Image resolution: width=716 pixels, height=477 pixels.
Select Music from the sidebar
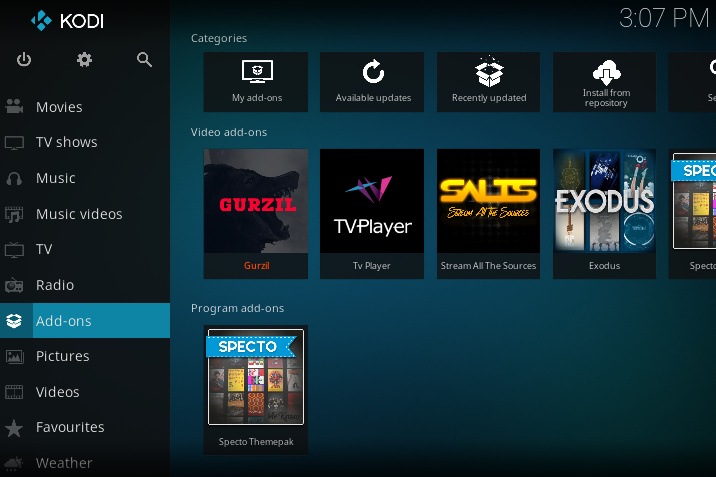(85, 178)
